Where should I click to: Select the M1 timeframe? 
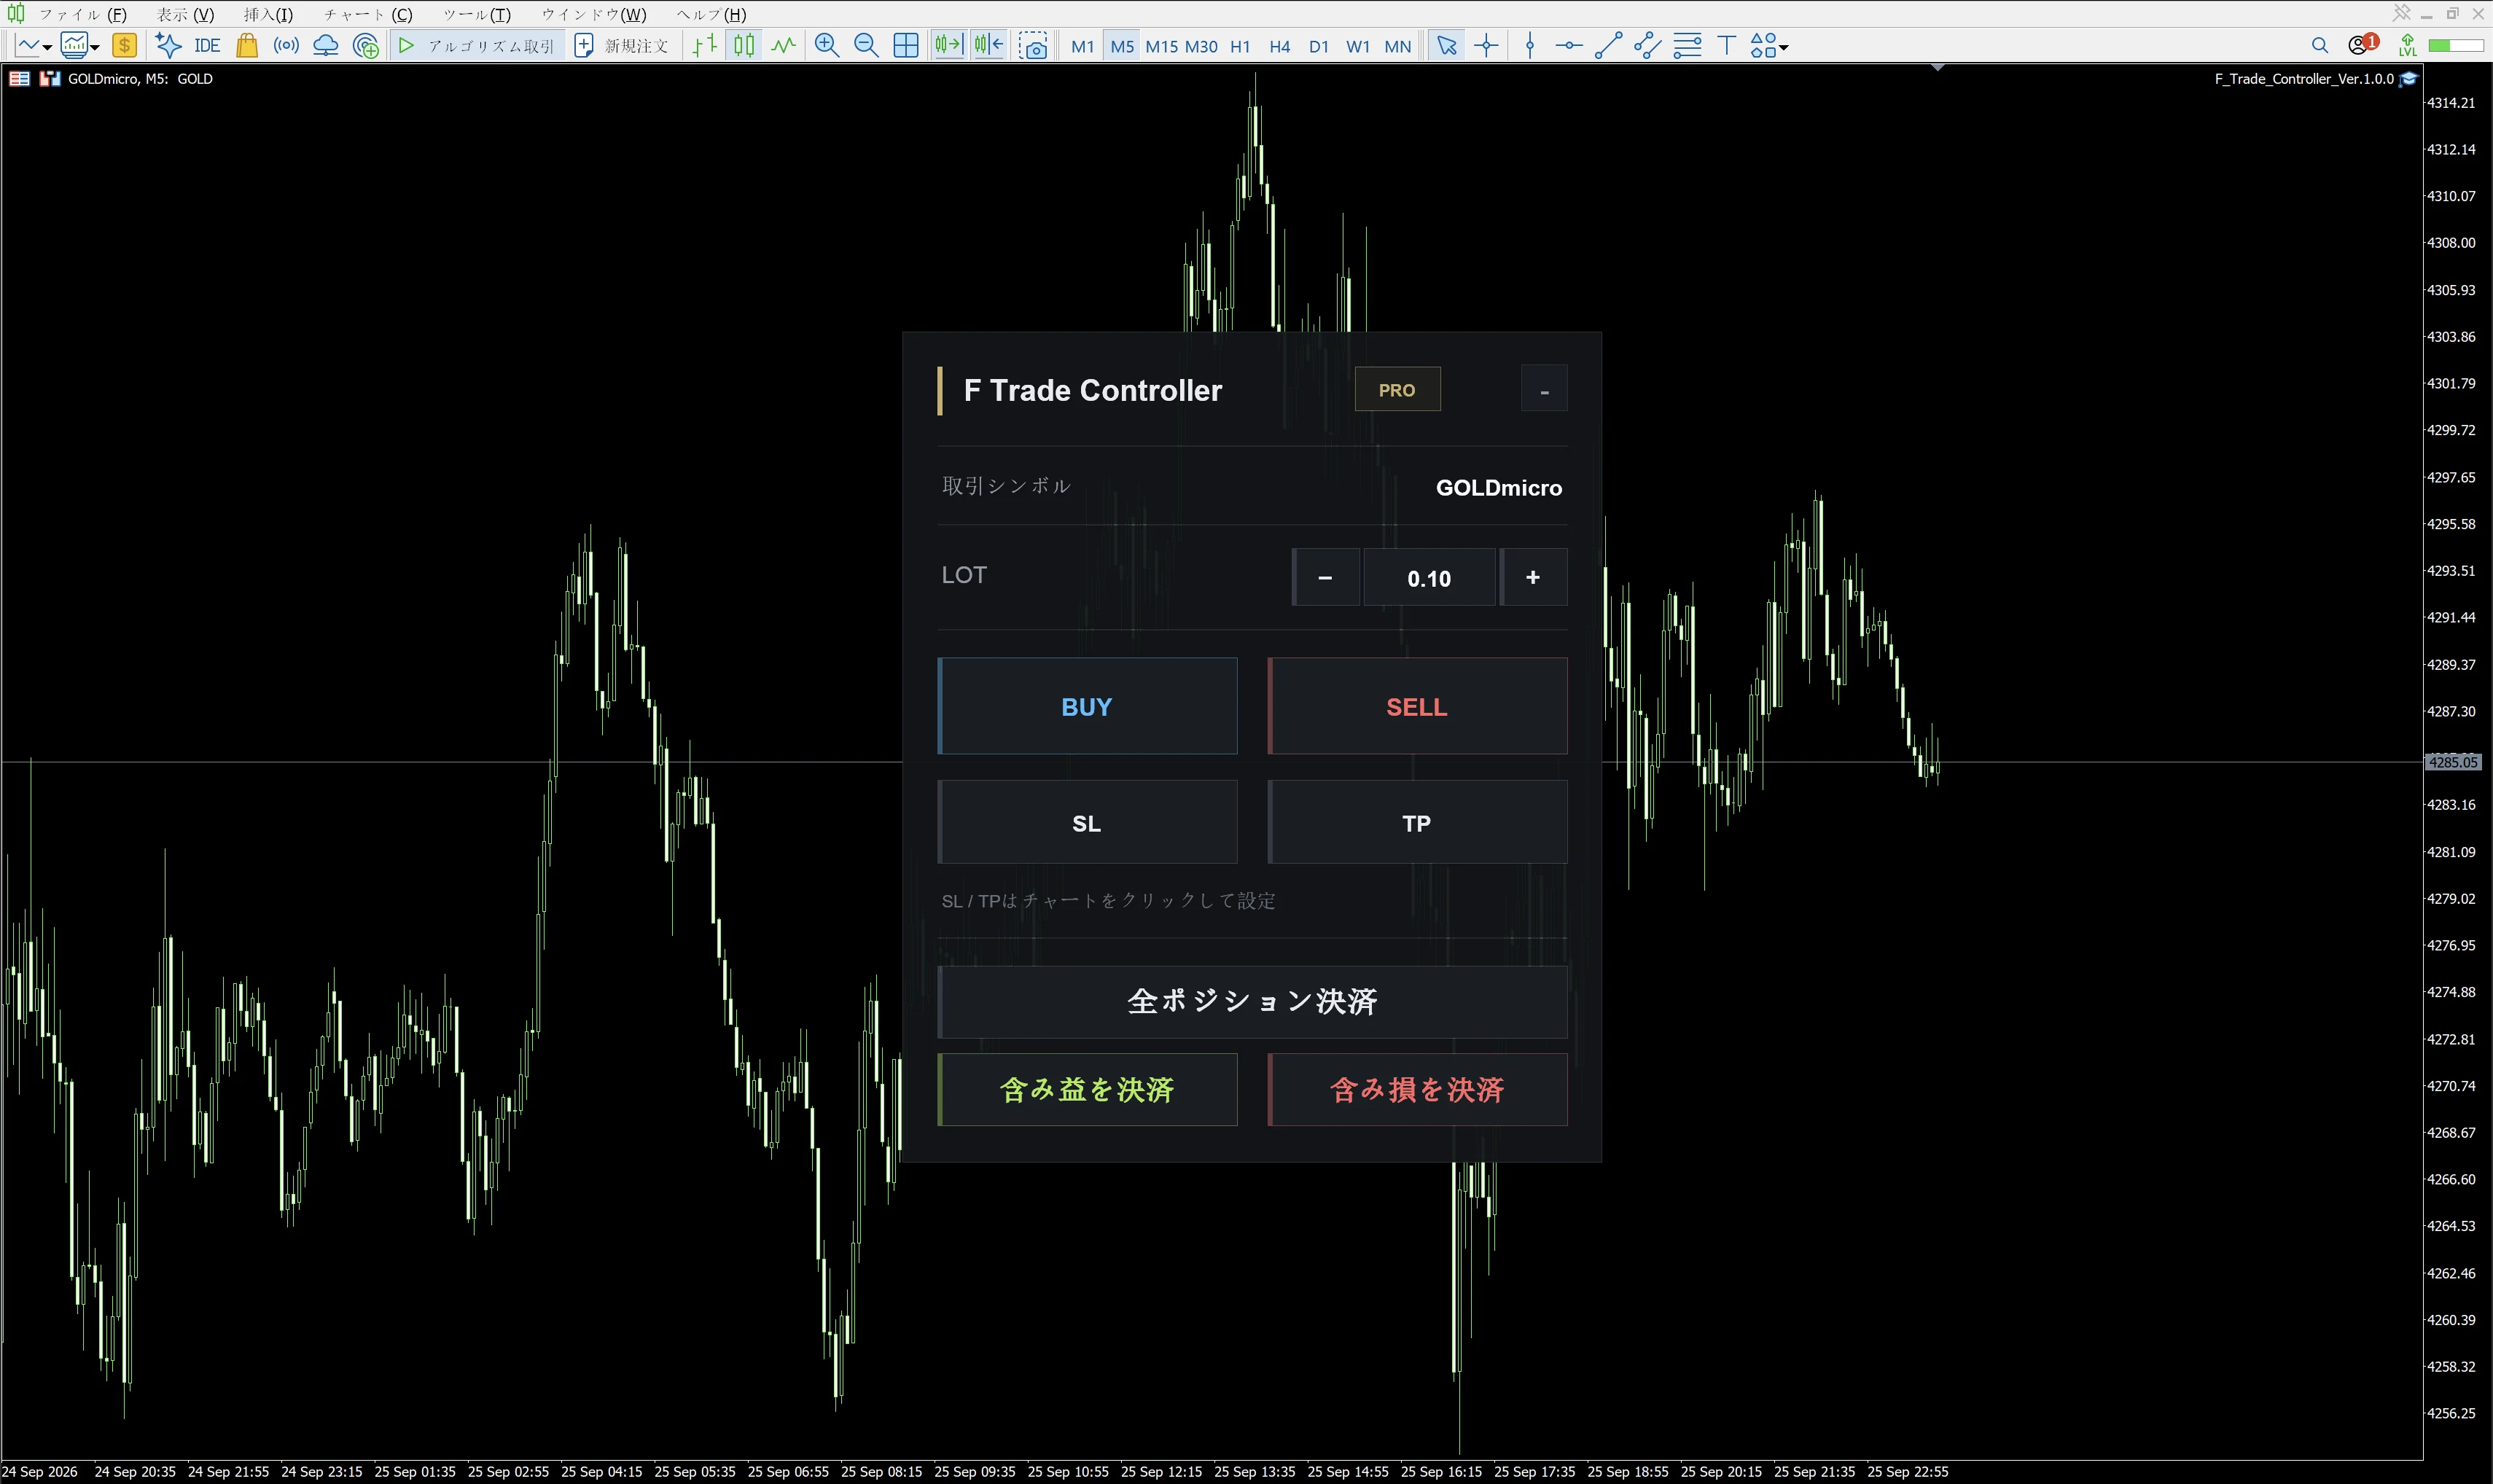pos(1082,46)
